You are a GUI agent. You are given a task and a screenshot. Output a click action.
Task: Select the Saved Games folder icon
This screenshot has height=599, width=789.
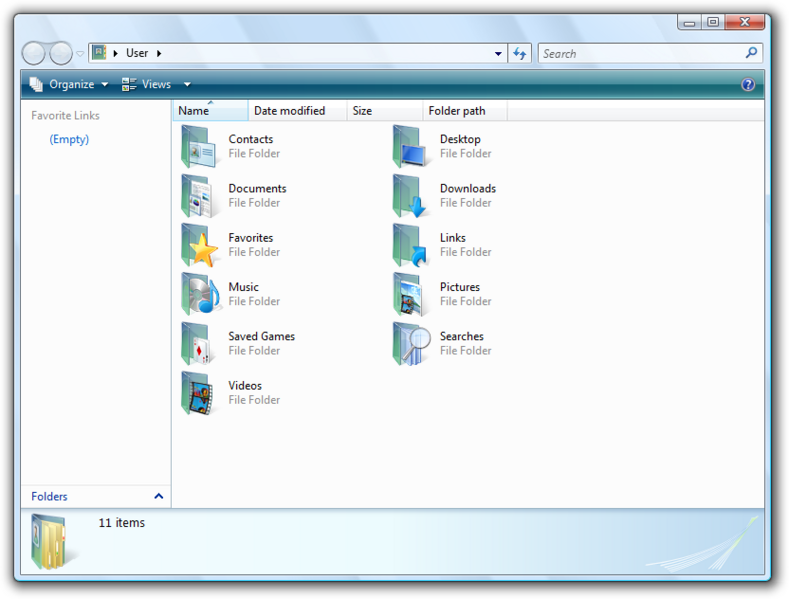200,343
